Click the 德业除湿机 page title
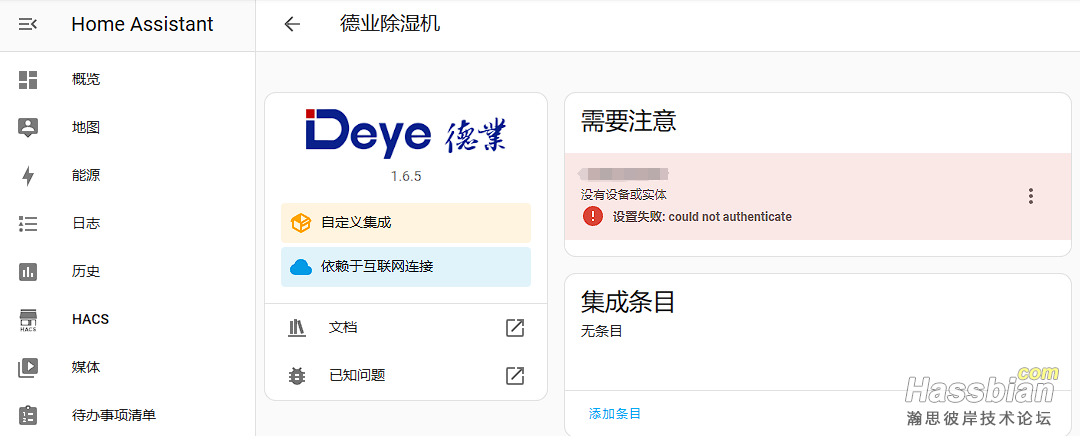Viewport: 1080px width, 436px height. [390, 25]
